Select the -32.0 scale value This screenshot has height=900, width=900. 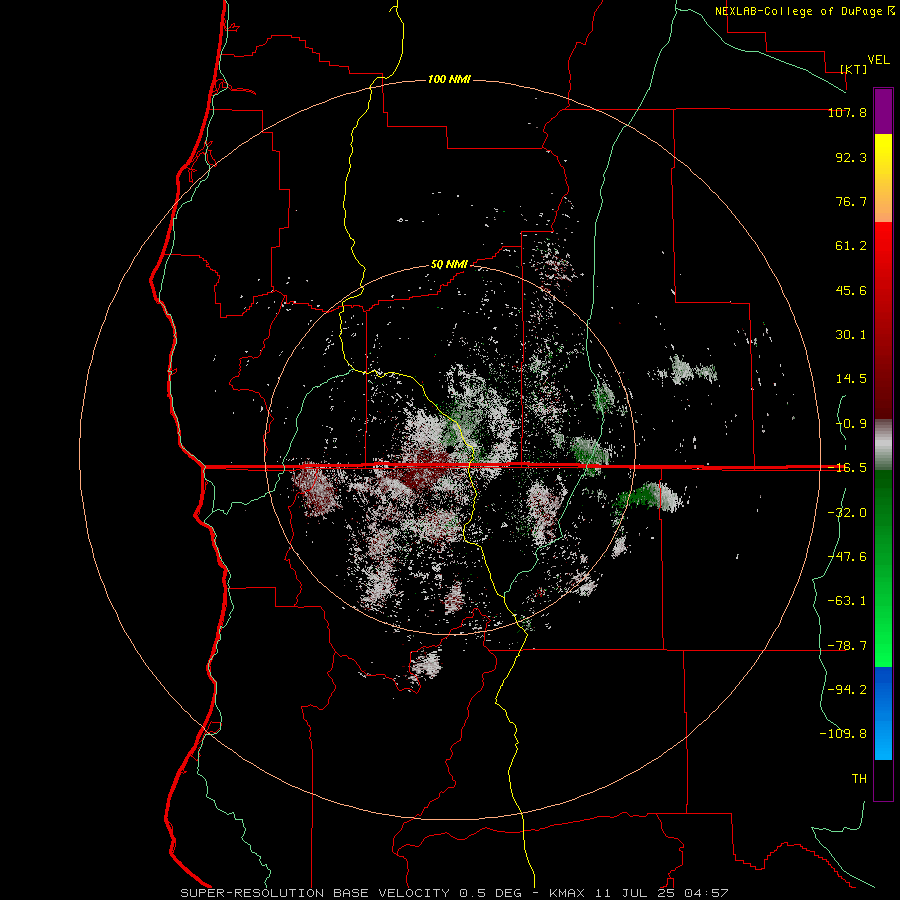click(x=847, y=513)
